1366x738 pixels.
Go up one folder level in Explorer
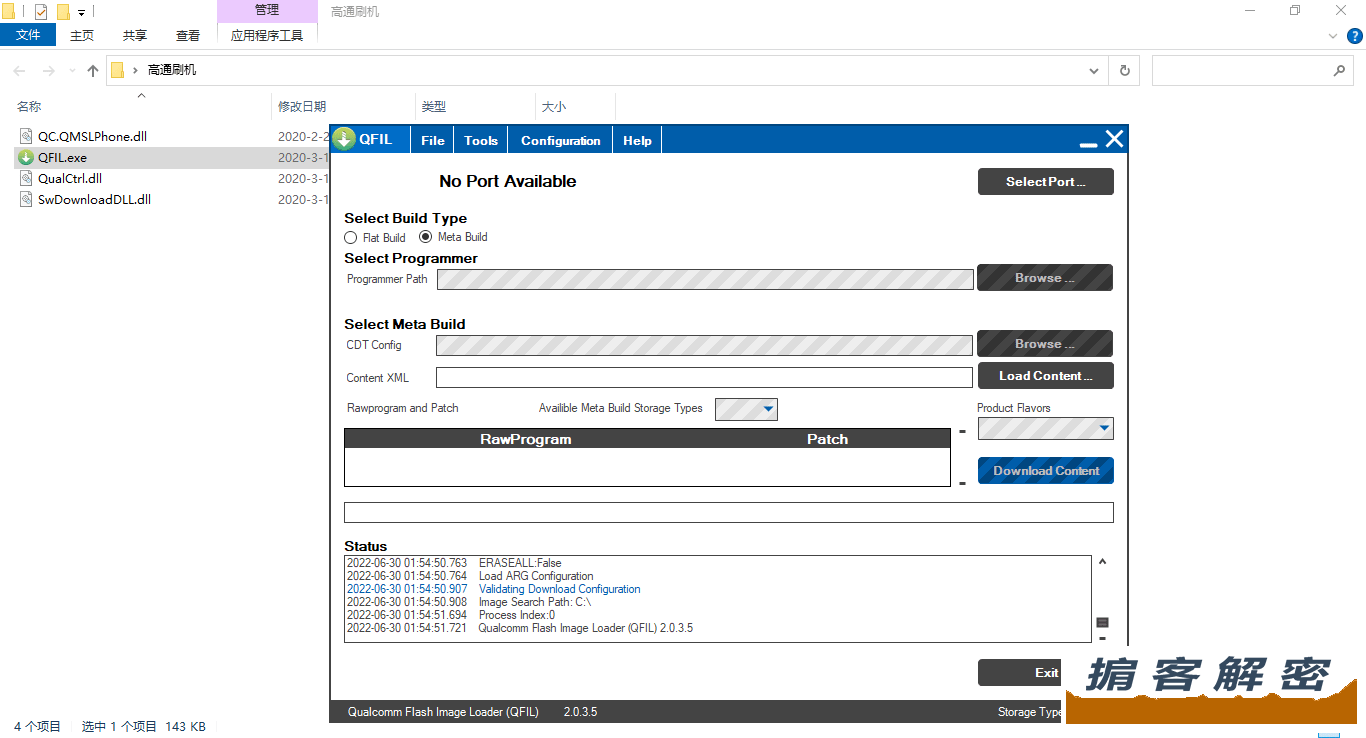[93, 71]
